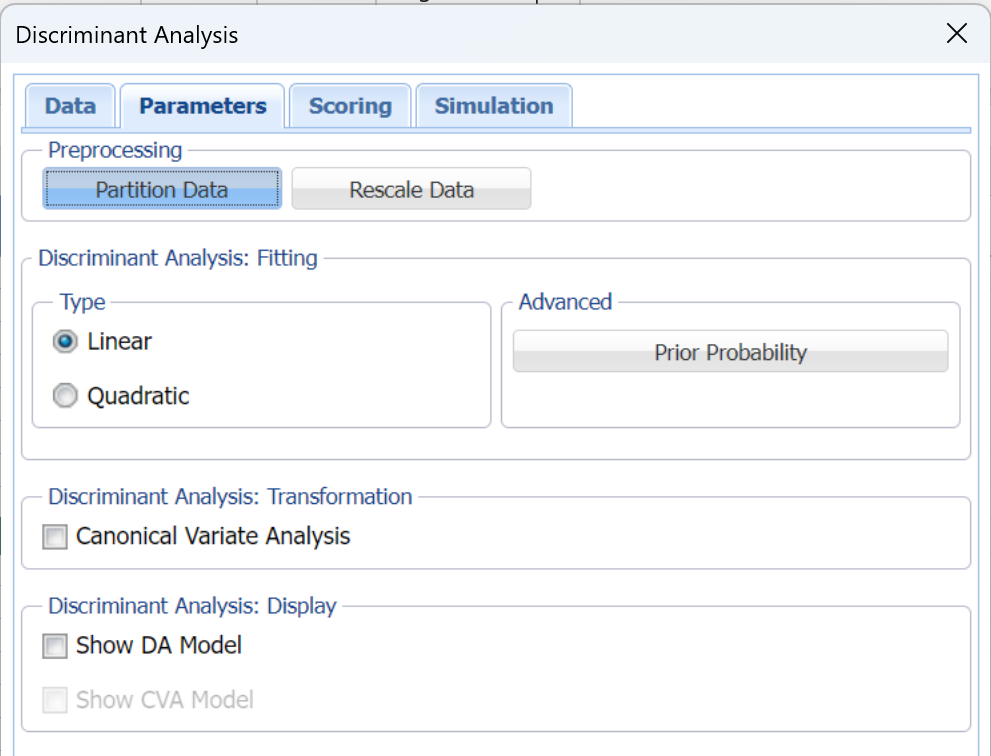Select the Parameters tab

pyautogui.click(x=203, y=106)
